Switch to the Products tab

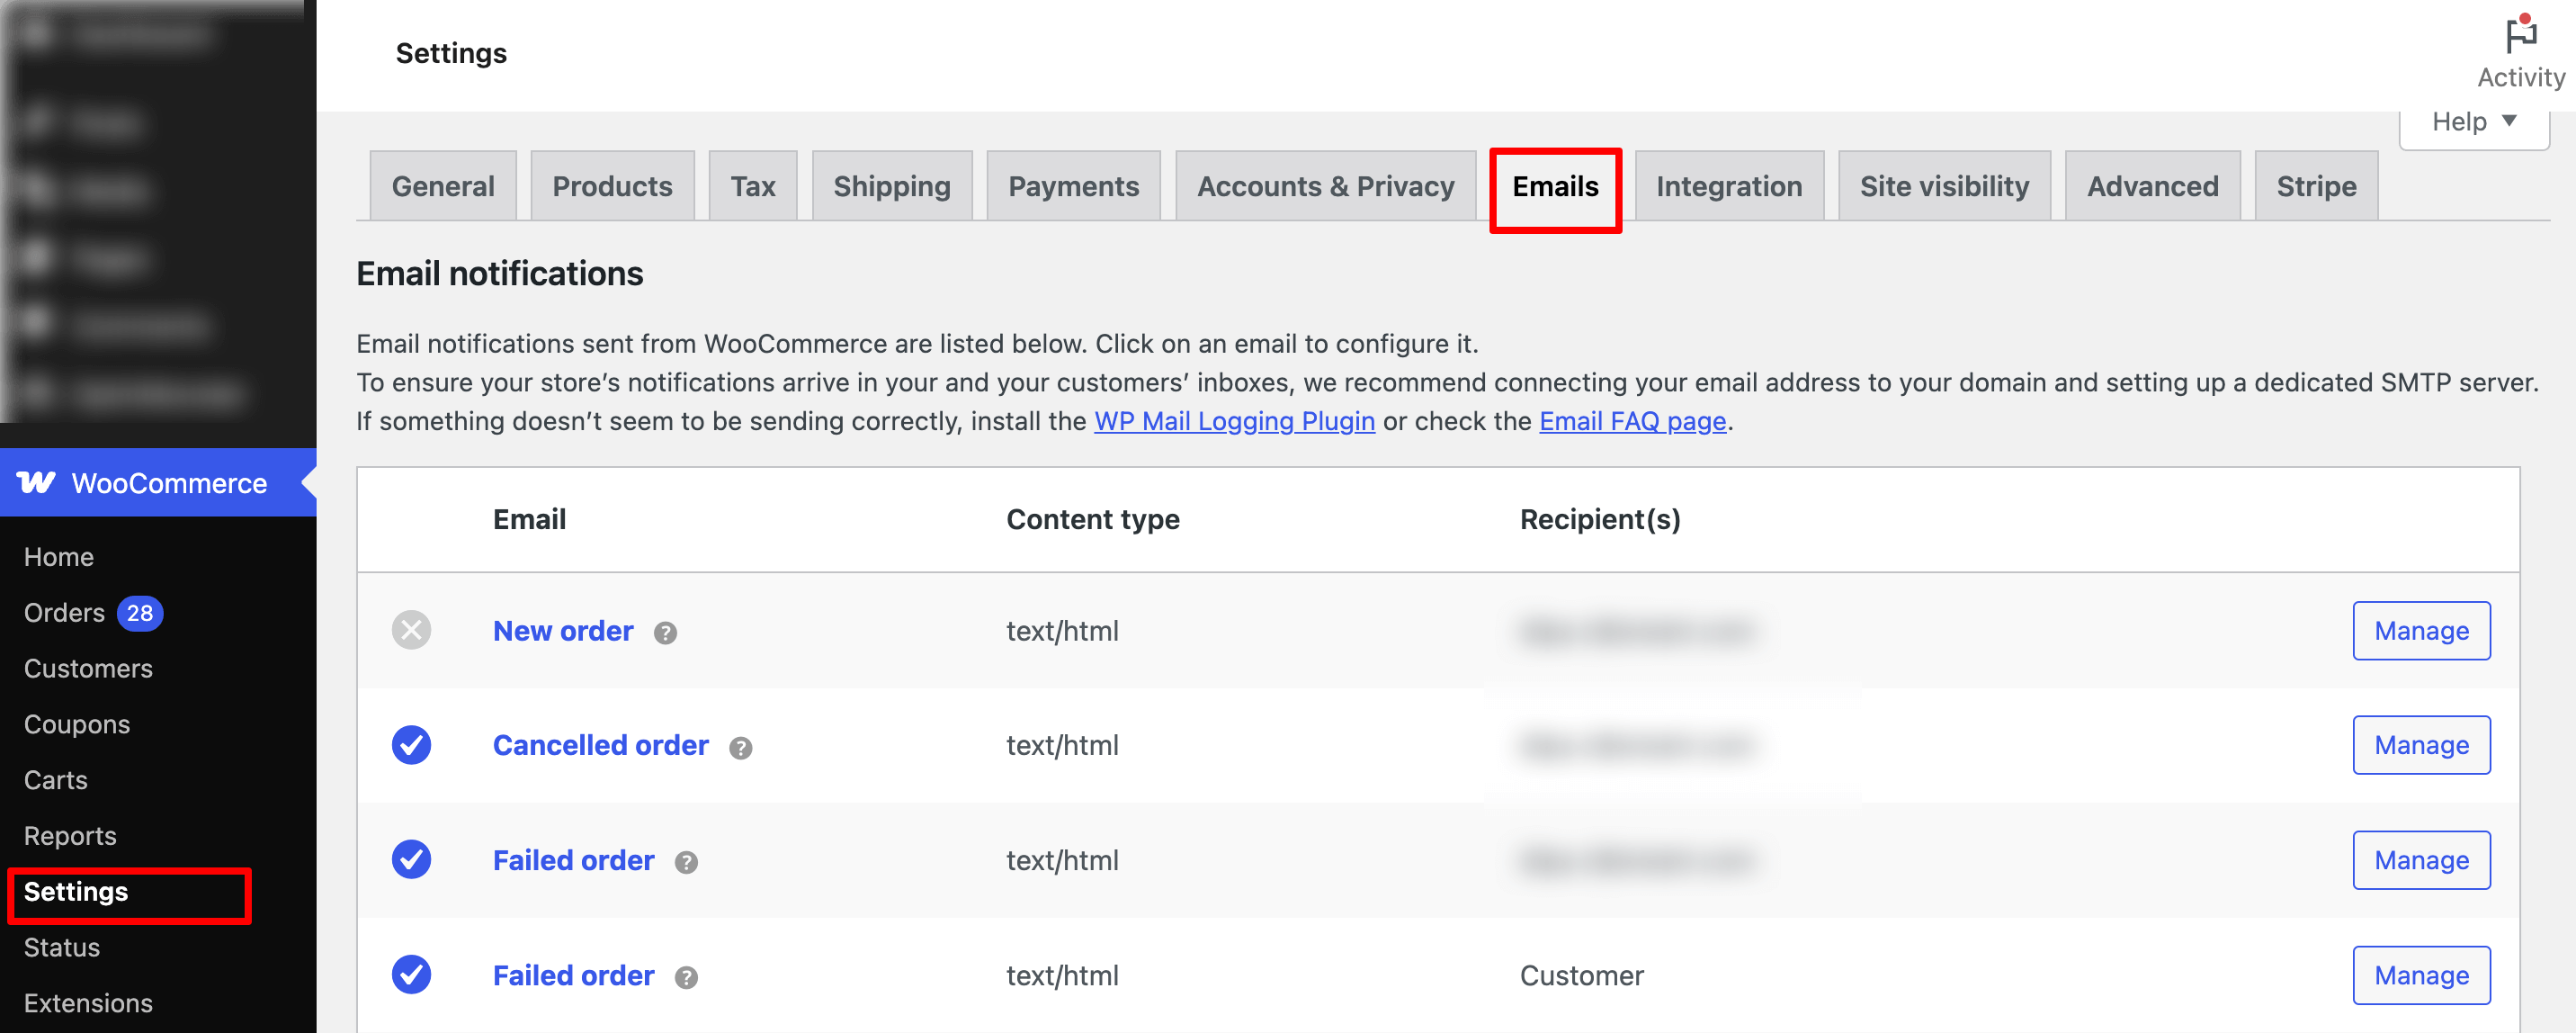612,186
